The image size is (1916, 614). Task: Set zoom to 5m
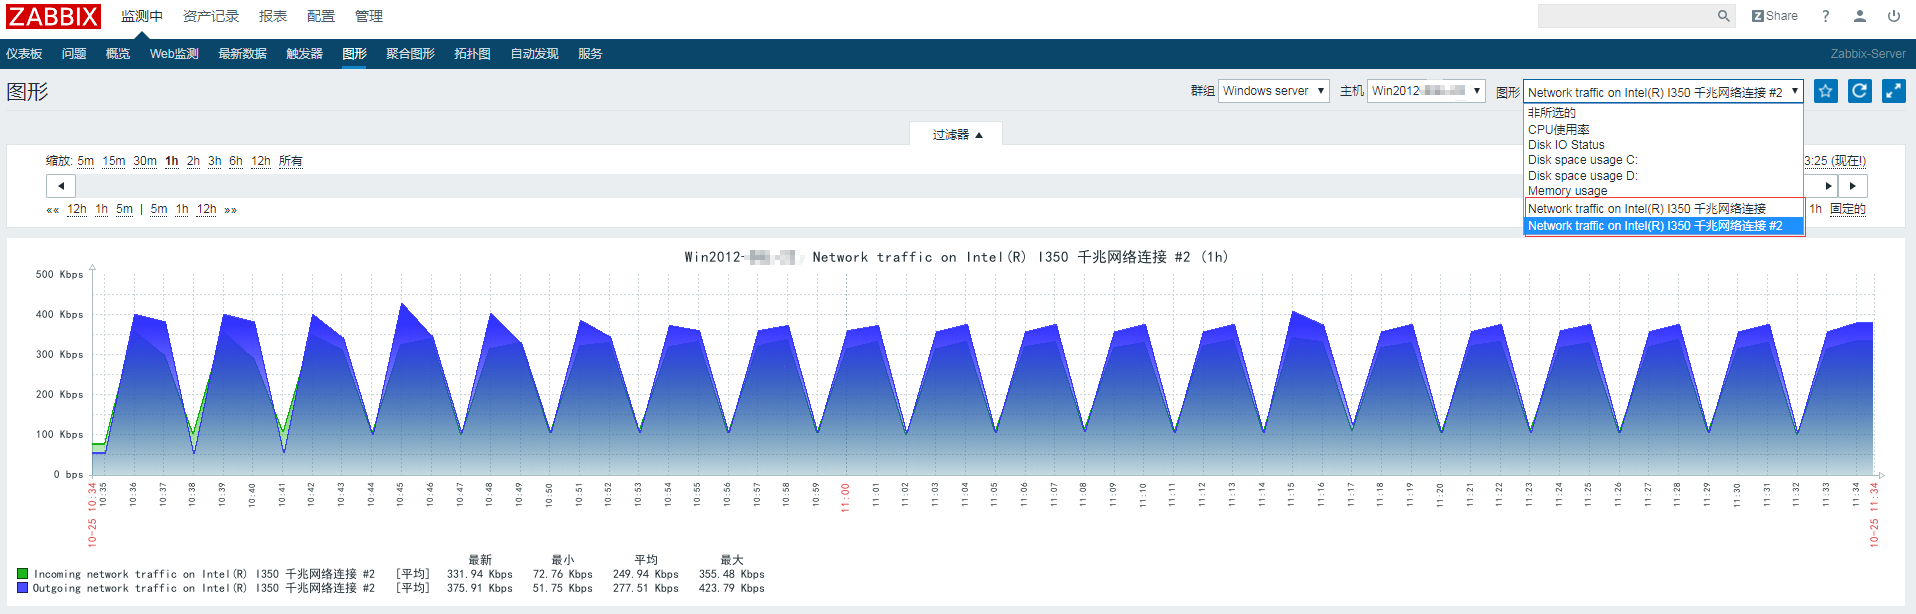(x=86, y=161)
